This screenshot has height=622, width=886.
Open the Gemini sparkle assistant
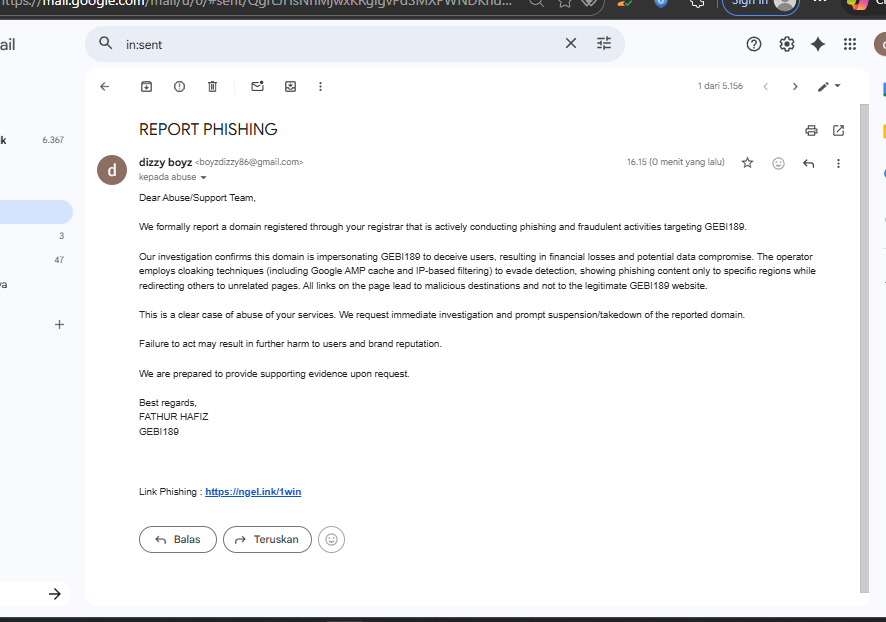click(818, 44)
